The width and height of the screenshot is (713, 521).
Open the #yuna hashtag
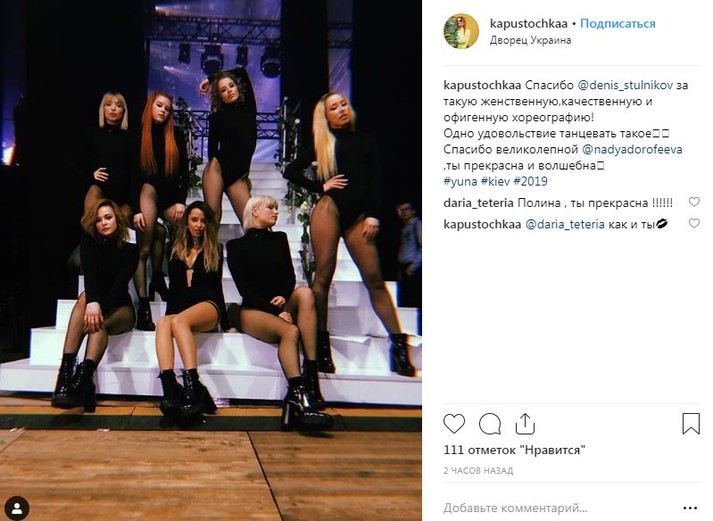coord(459,182)
